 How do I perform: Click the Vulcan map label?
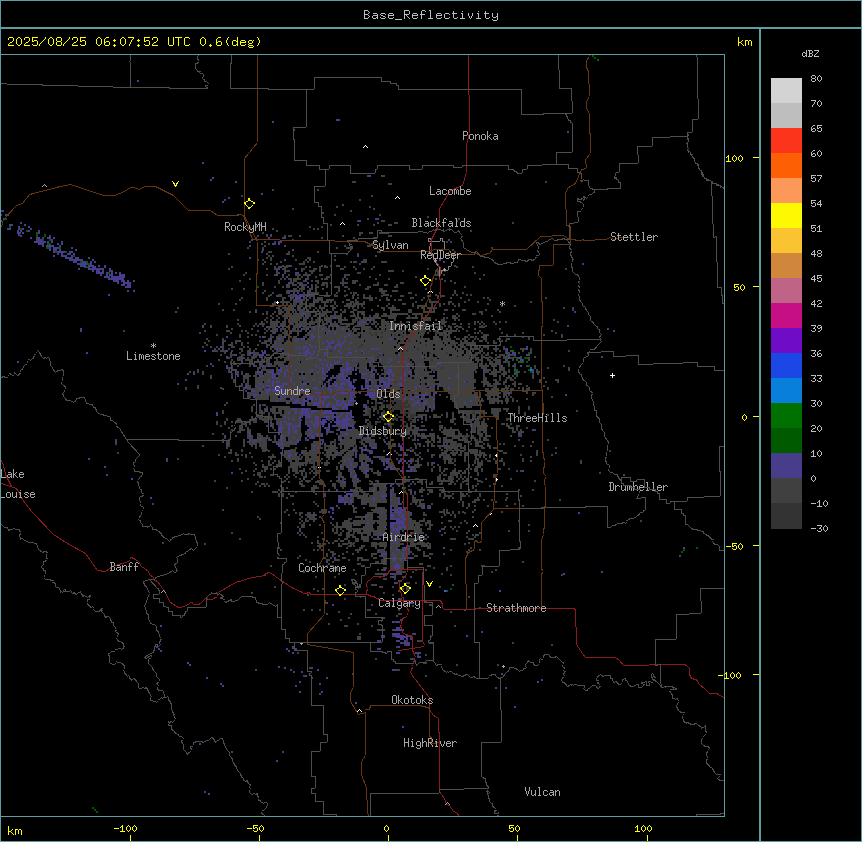tap(542, 792)
